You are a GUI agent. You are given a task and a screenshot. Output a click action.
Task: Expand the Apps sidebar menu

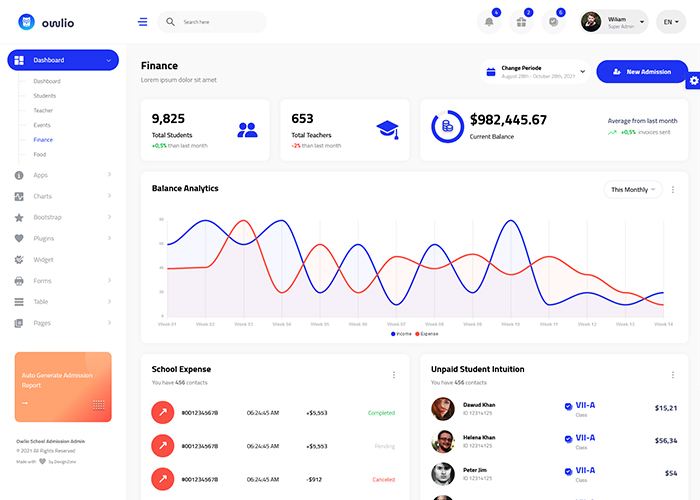(63, 175)
